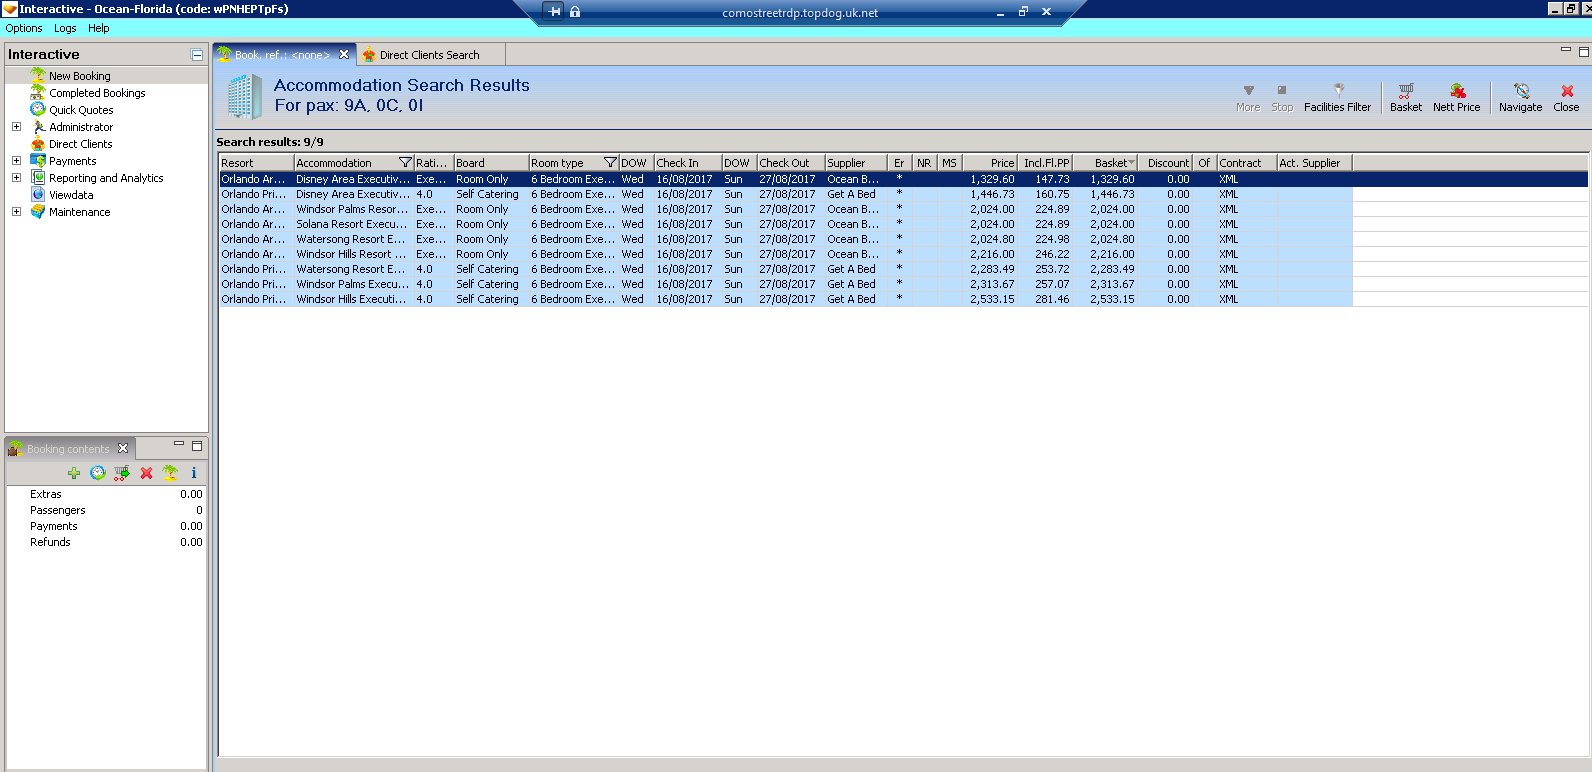The height and width of the screenshot is (772, 1592).
Task: Sort results by the Check In column header
Action: (x=688, y=163)
